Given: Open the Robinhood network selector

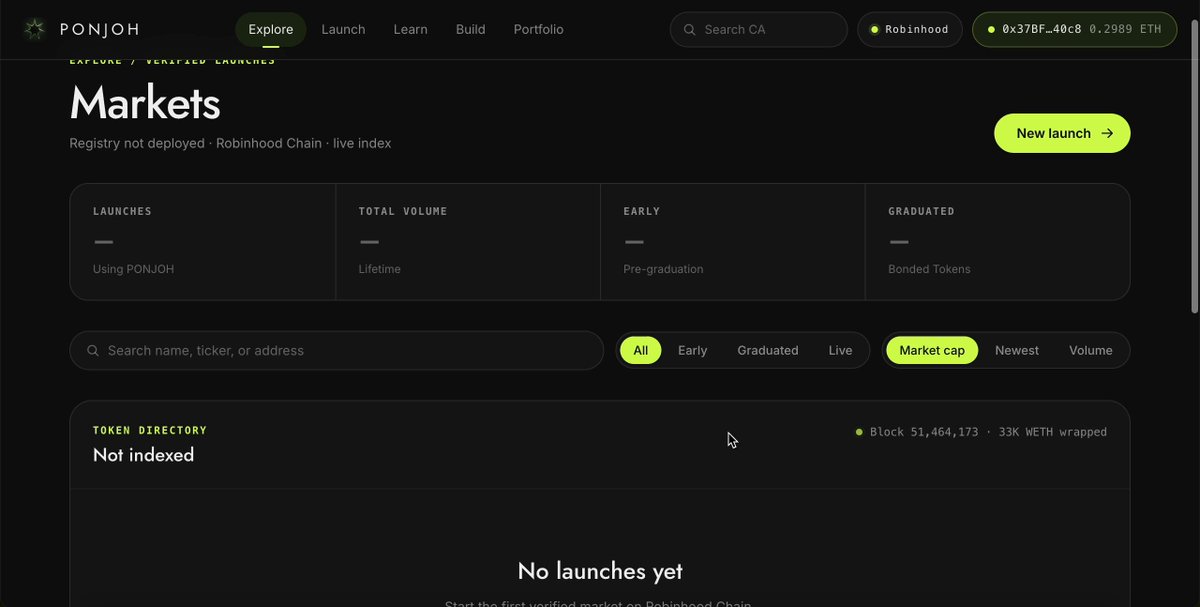Looking at the screenshot, I should [x=910, y=30].
